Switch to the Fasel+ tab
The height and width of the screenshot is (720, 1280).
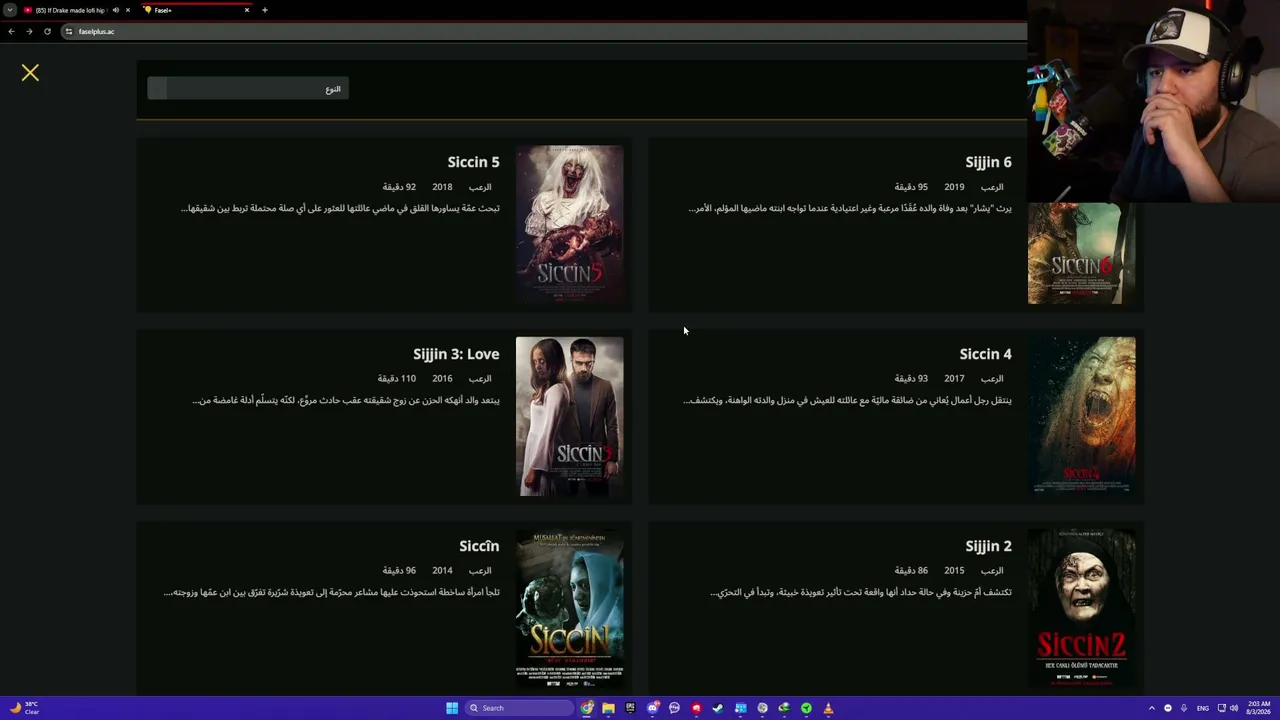(x=195, y=10)
